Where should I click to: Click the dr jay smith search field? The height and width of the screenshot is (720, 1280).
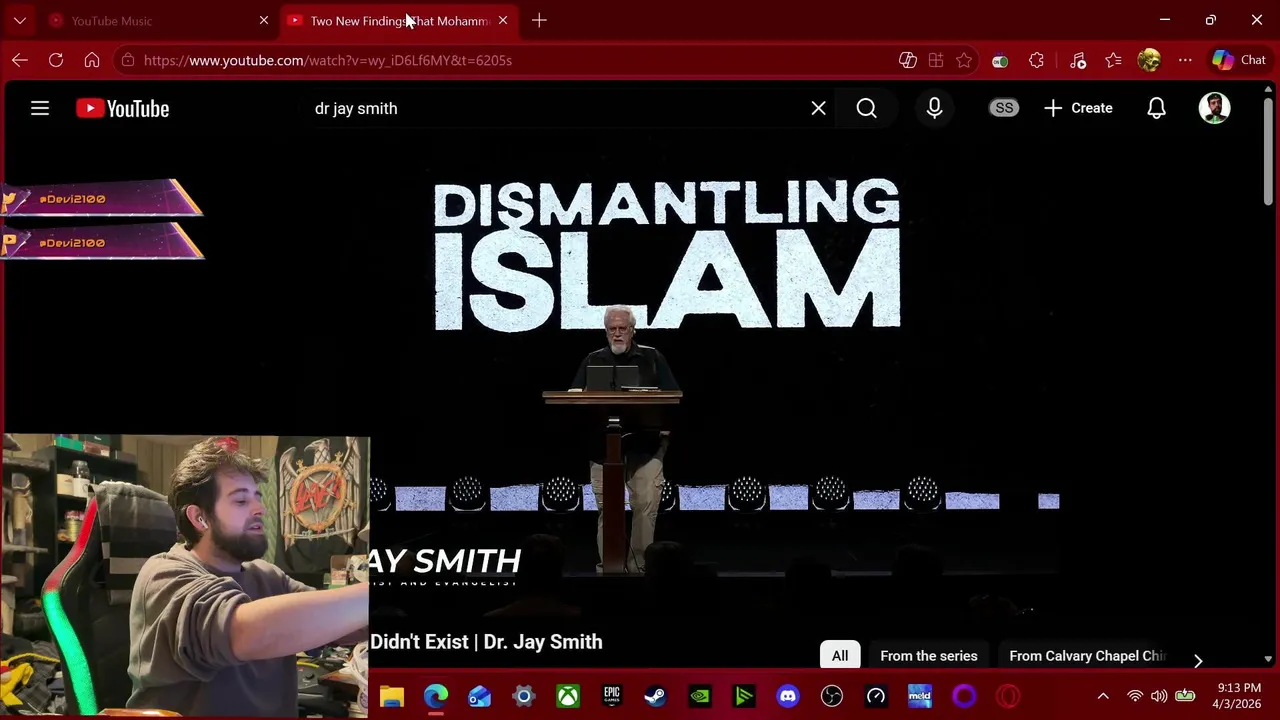(555, 108)
